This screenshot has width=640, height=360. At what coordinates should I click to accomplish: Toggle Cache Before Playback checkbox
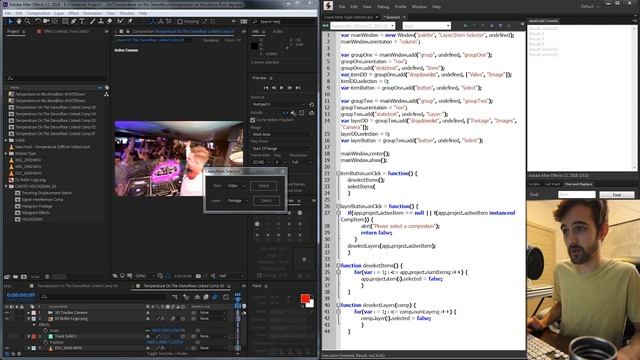252,120
